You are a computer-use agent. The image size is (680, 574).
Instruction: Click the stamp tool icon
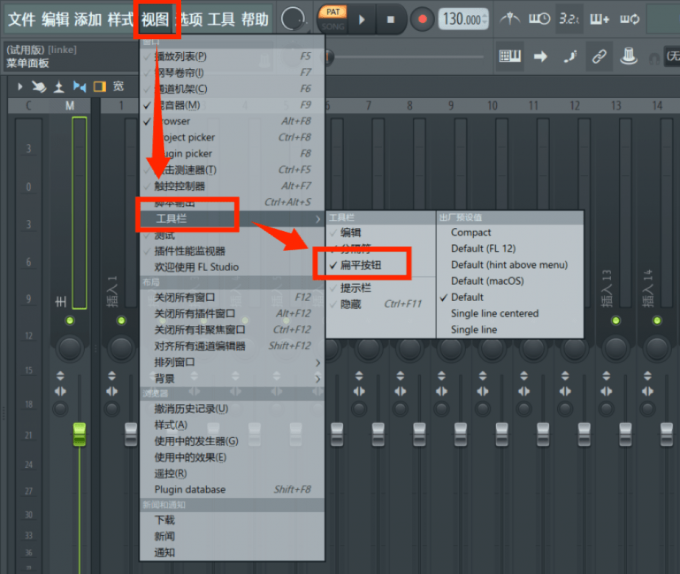[629, 56]
